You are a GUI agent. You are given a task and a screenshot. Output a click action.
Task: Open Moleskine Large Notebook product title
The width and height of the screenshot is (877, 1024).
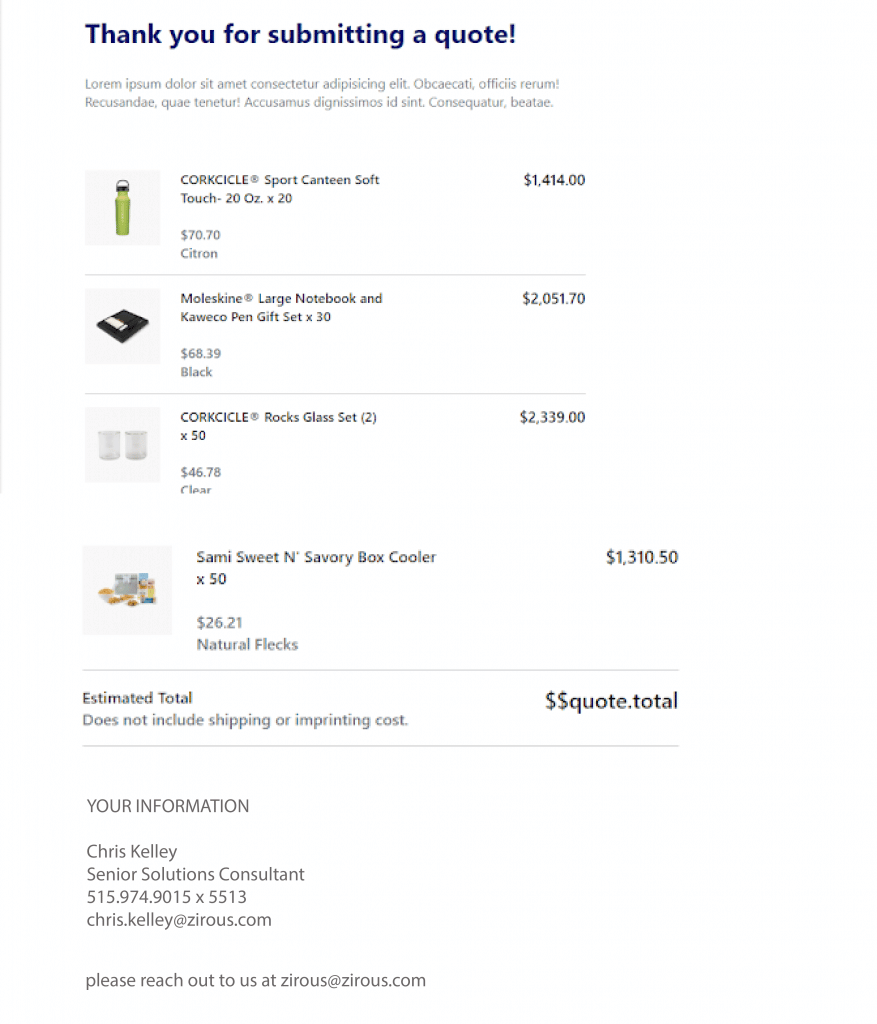(x=281, y=308)
